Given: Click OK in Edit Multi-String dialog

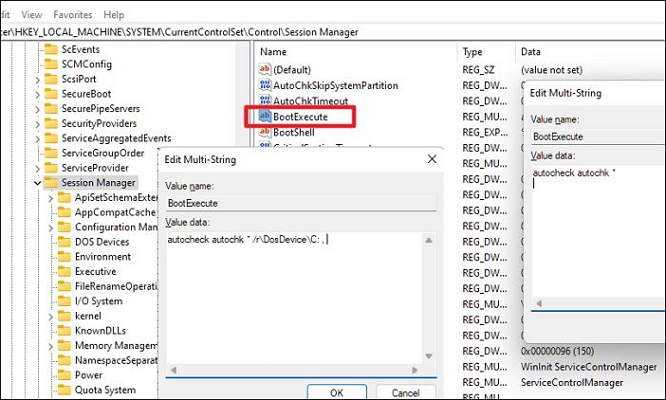Looking at the screenshot, I should tap(338, 392).
